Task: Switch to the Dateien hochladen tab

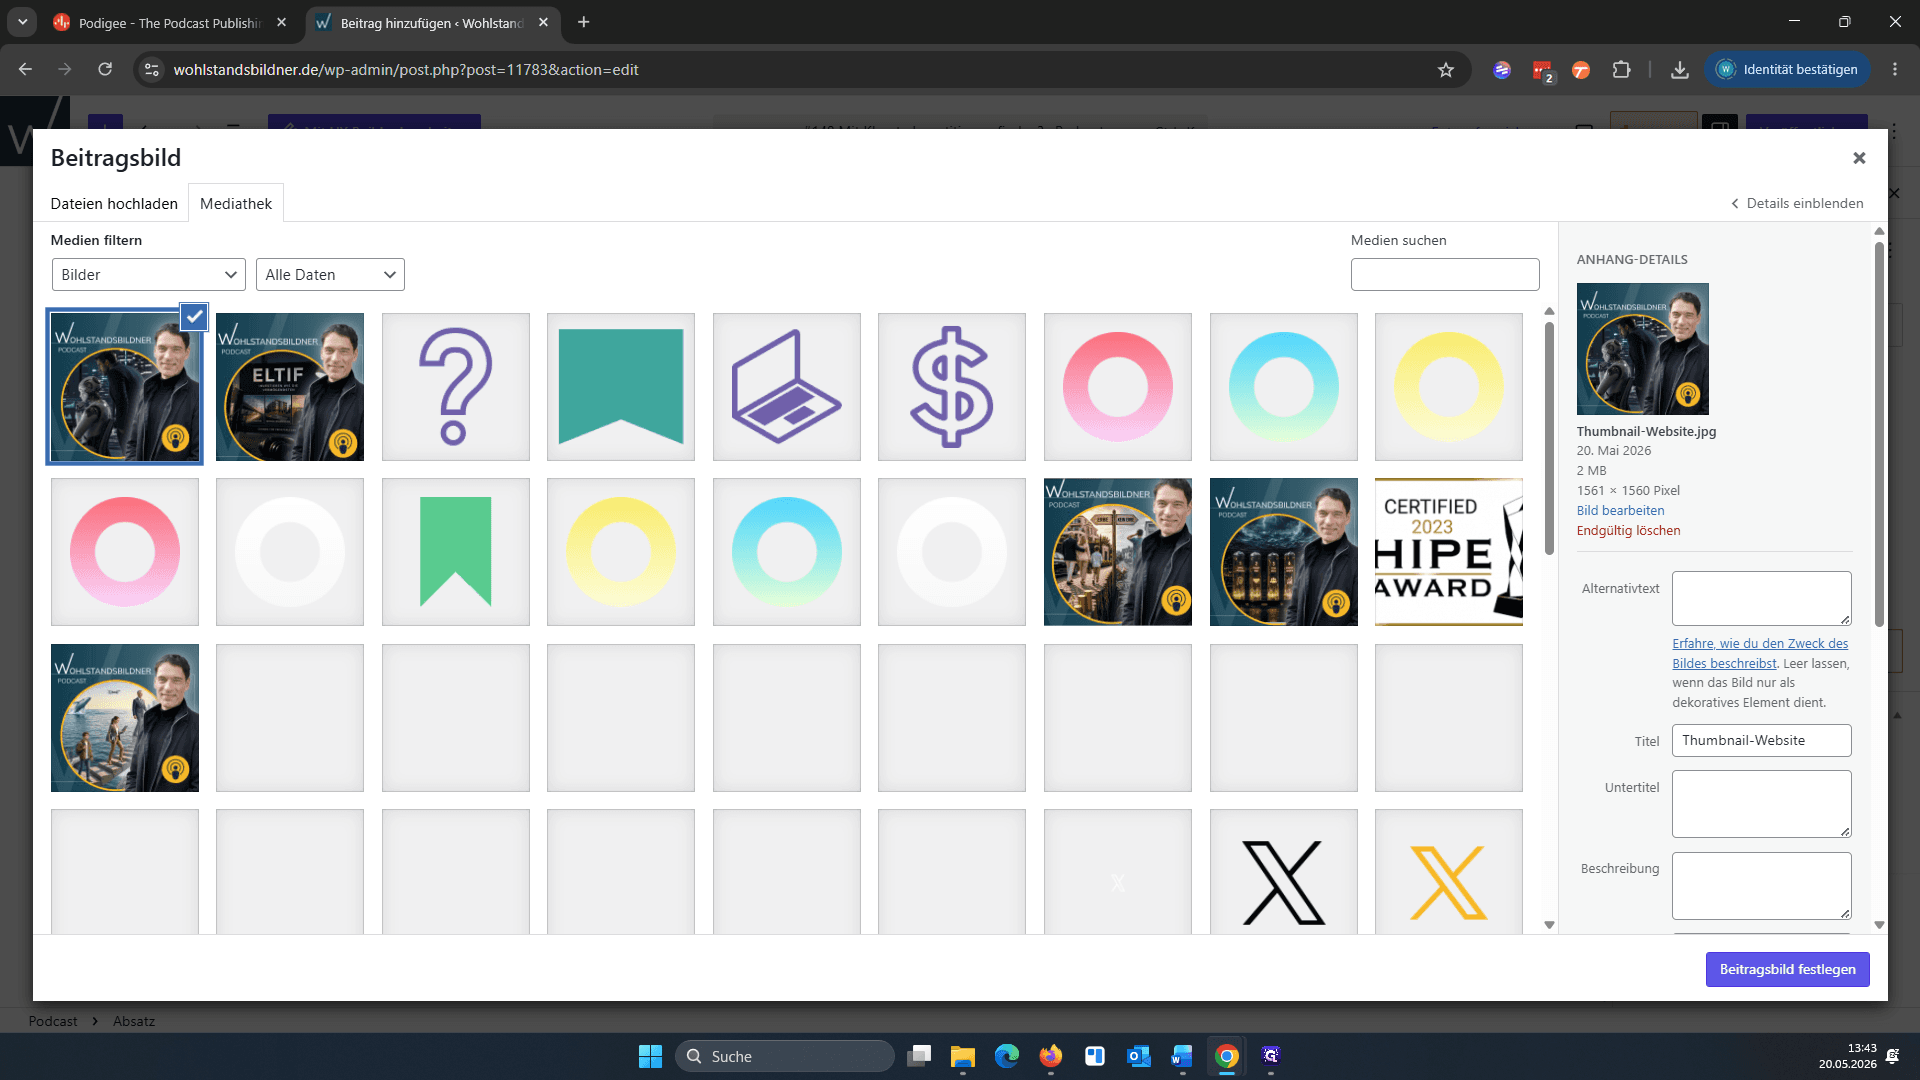Action: pyautogui.click(x=114, y=203)
